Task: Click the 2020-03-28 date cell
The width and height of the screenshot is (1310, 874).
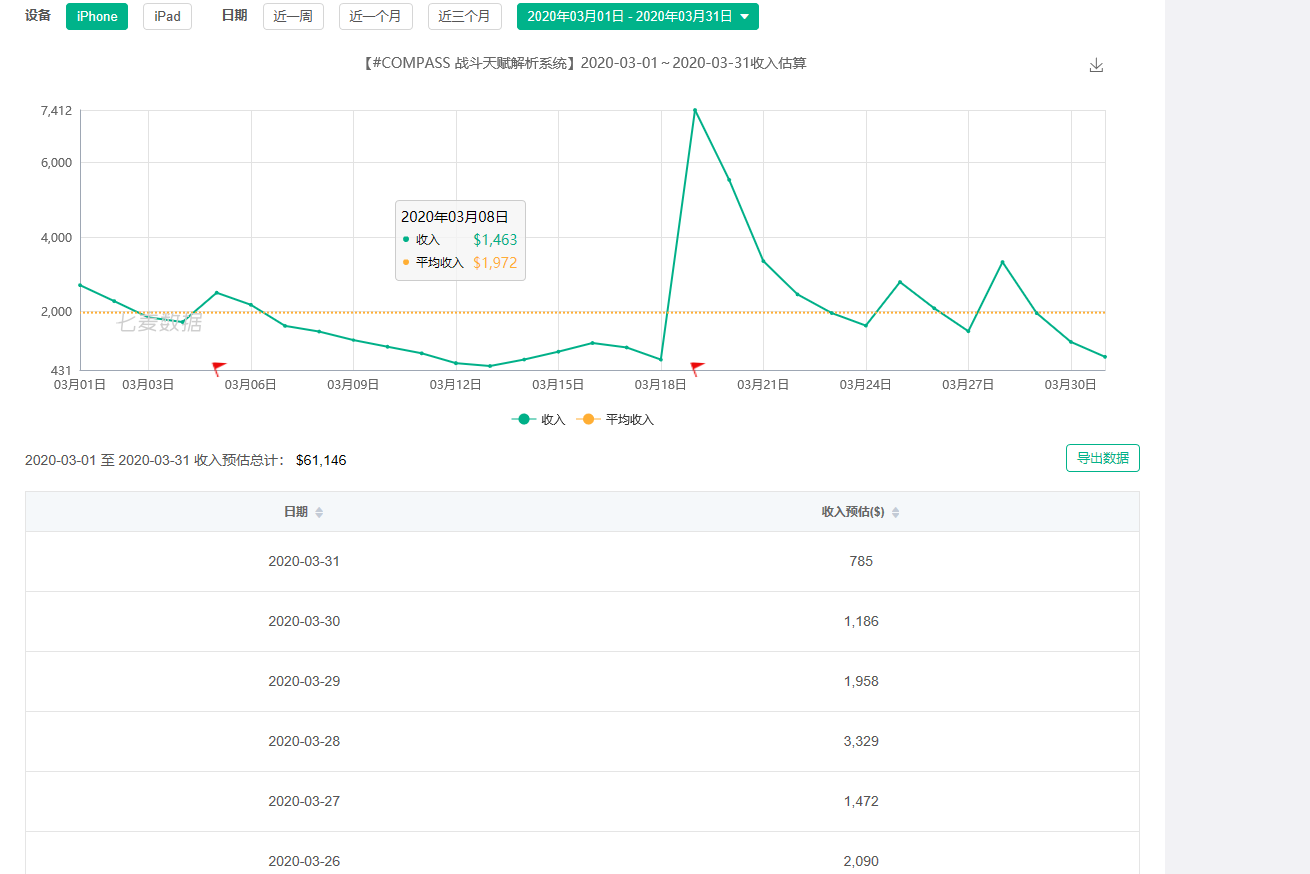Action: click(x=304, y=741)
